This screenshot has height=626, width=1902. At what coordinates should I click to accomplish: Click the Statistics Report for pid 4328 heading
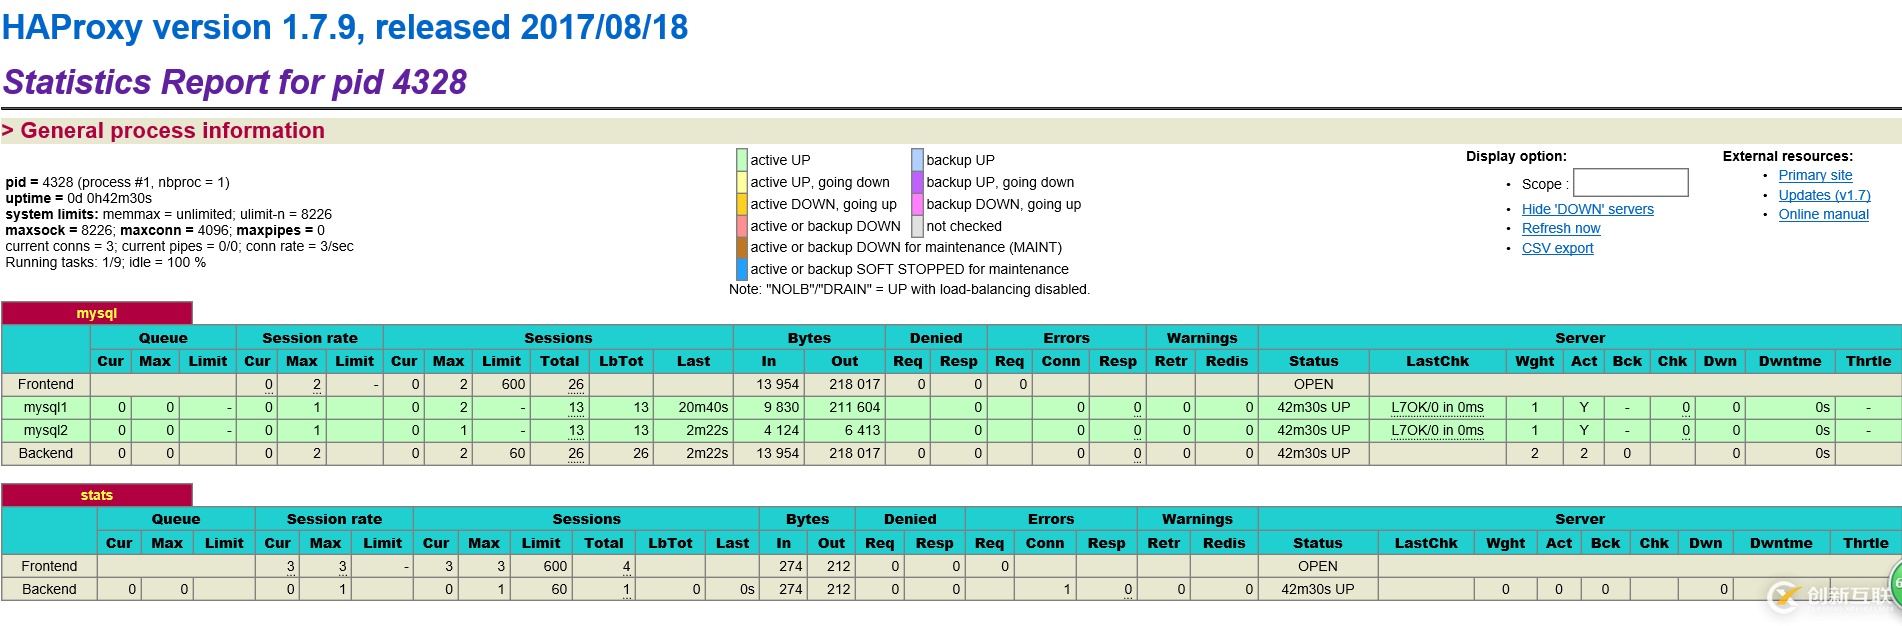tap(235, 82)
